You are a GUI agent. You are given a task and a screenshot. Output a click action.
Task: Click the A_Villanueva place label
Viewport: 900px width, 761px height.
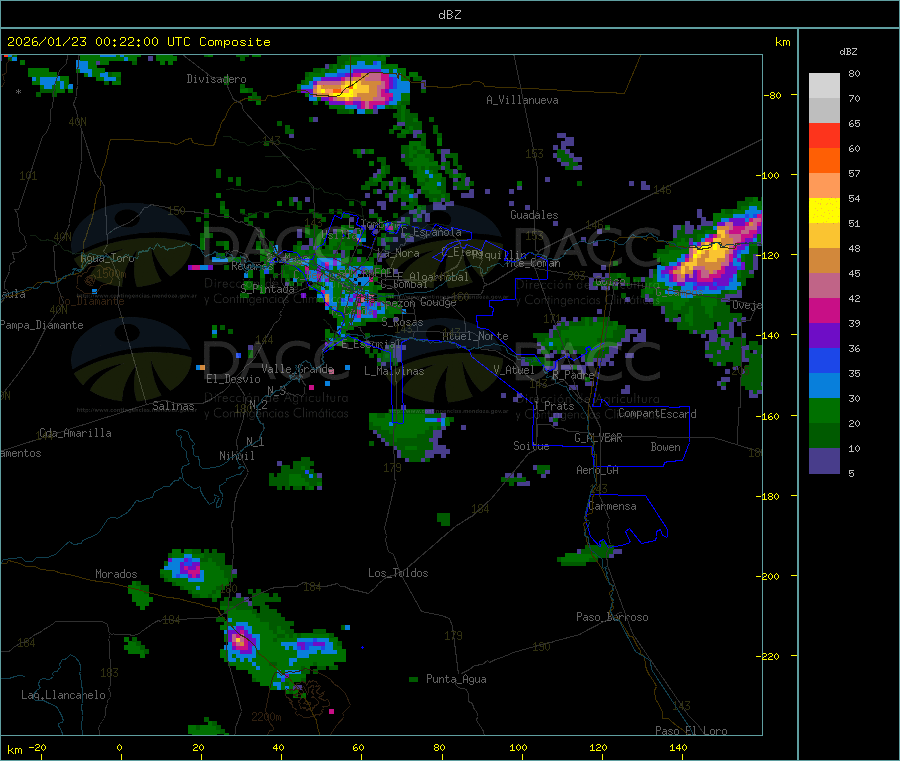[x=522, y=100]
